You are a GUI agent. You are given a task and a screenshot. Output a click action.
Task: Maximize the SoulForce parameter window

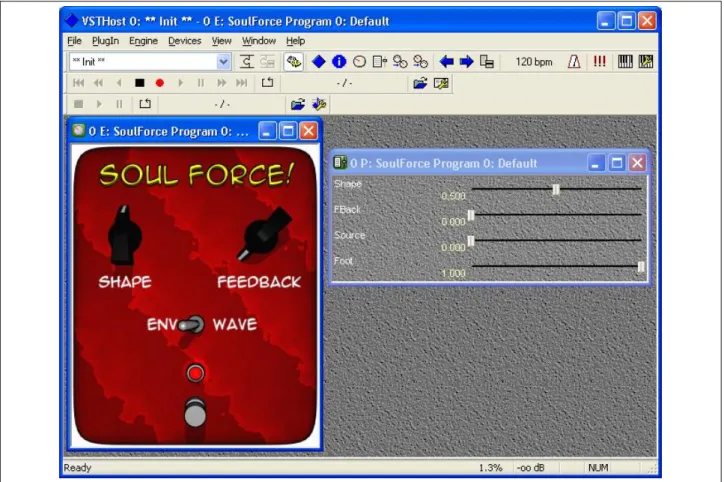pos(616,163)
